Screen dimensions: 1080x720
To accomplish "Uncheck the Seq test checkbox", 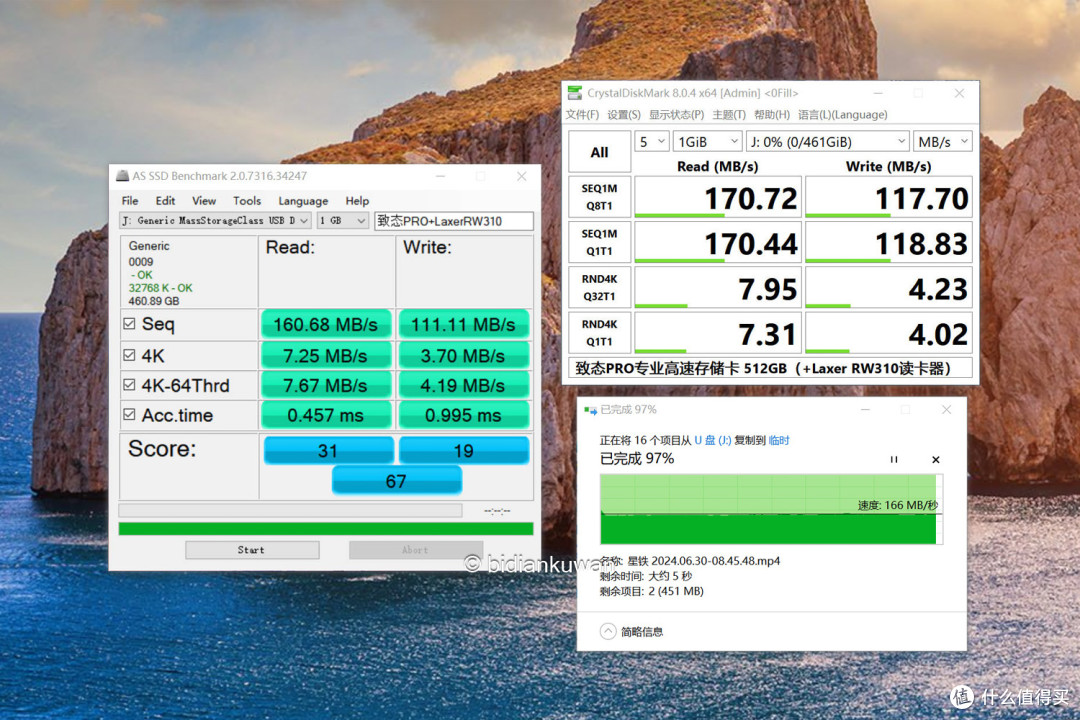I will tap(129, 324).
